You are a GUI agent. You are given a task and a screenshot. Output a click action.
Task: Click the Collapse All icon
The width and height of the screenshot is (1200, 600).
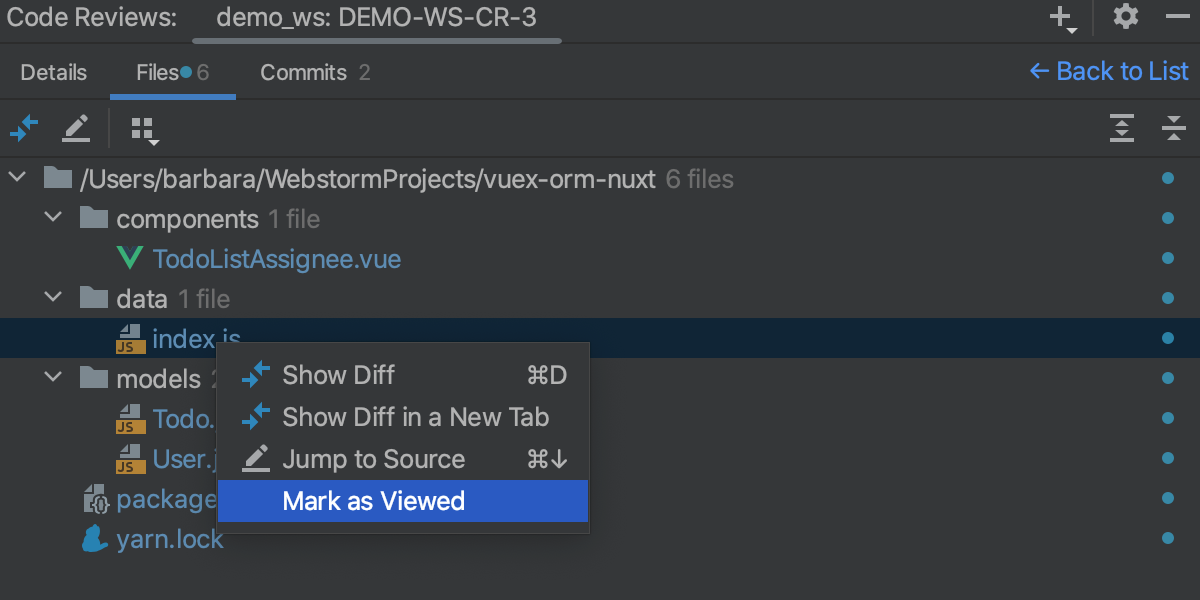pos(1173,128)
